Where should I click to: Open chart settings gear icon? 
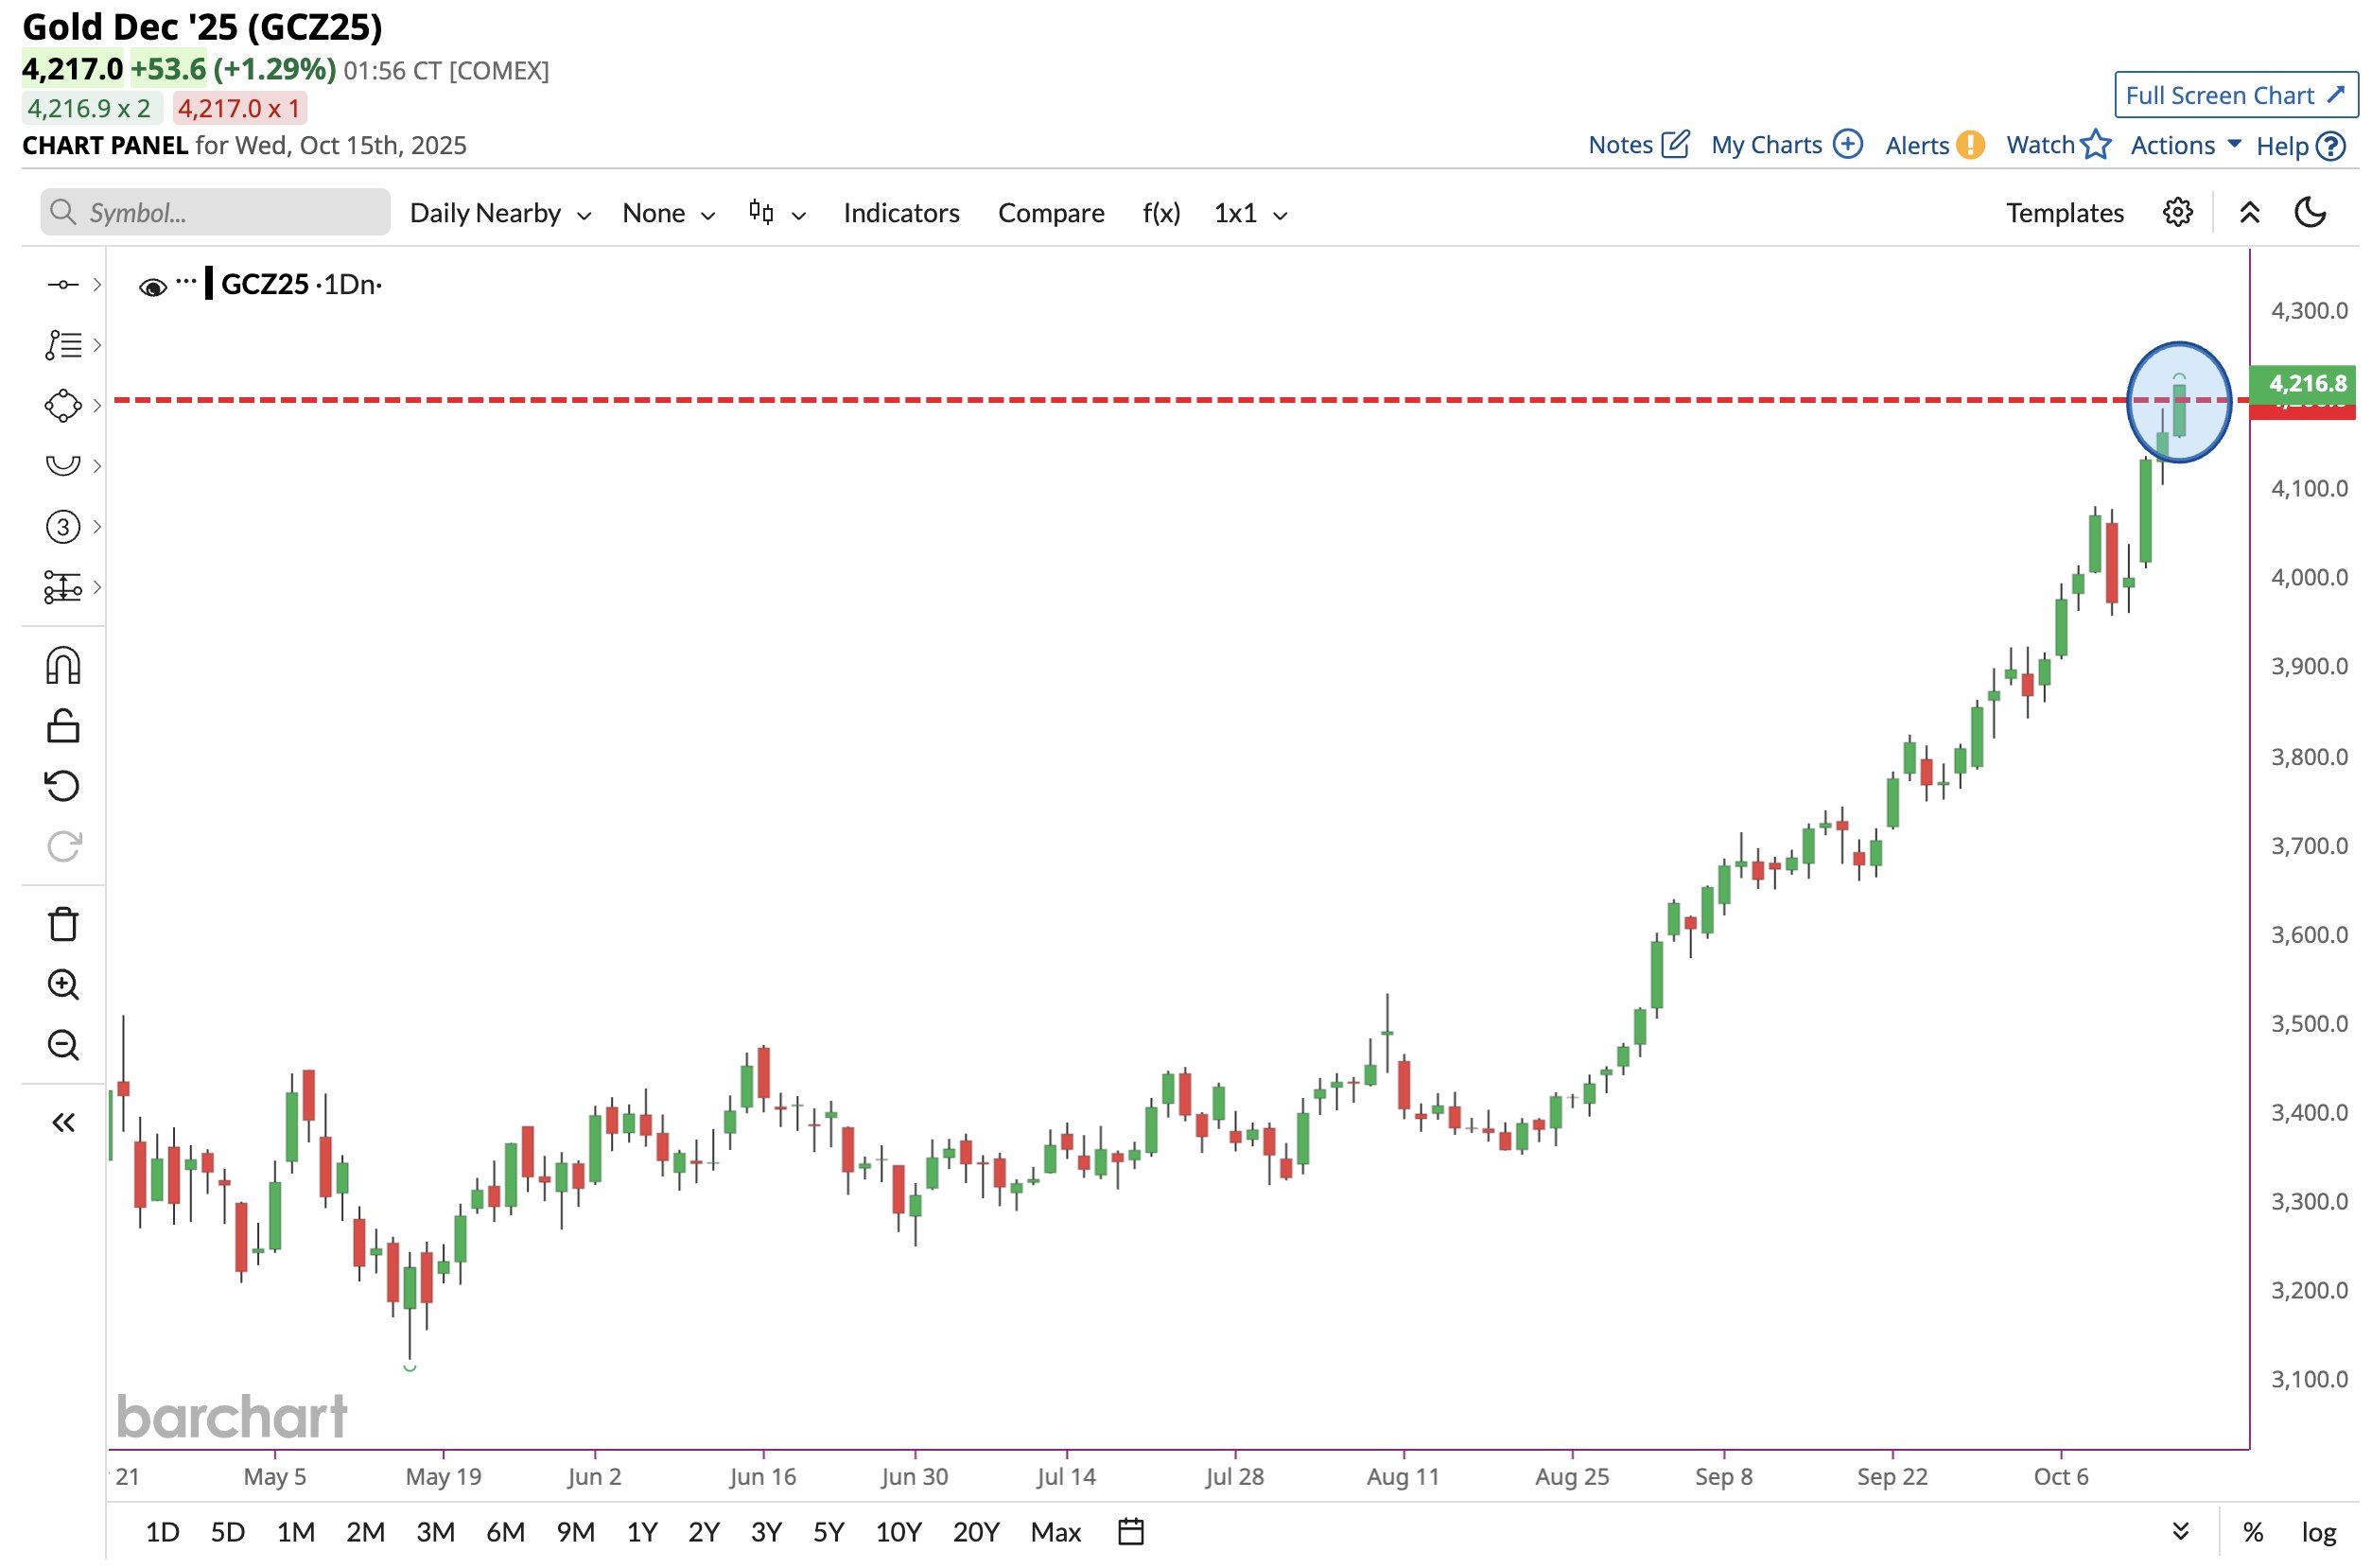pos(2177,213)
